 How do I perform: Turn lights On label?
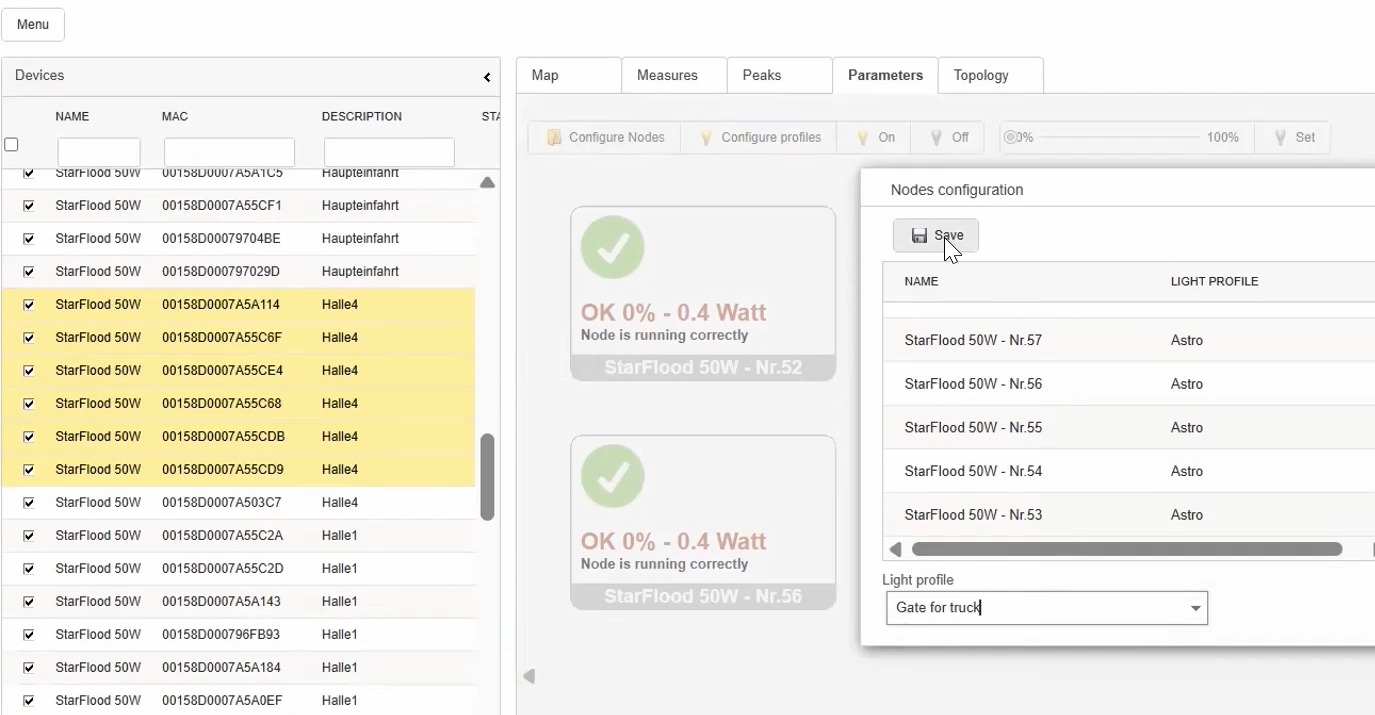point(887,137)
